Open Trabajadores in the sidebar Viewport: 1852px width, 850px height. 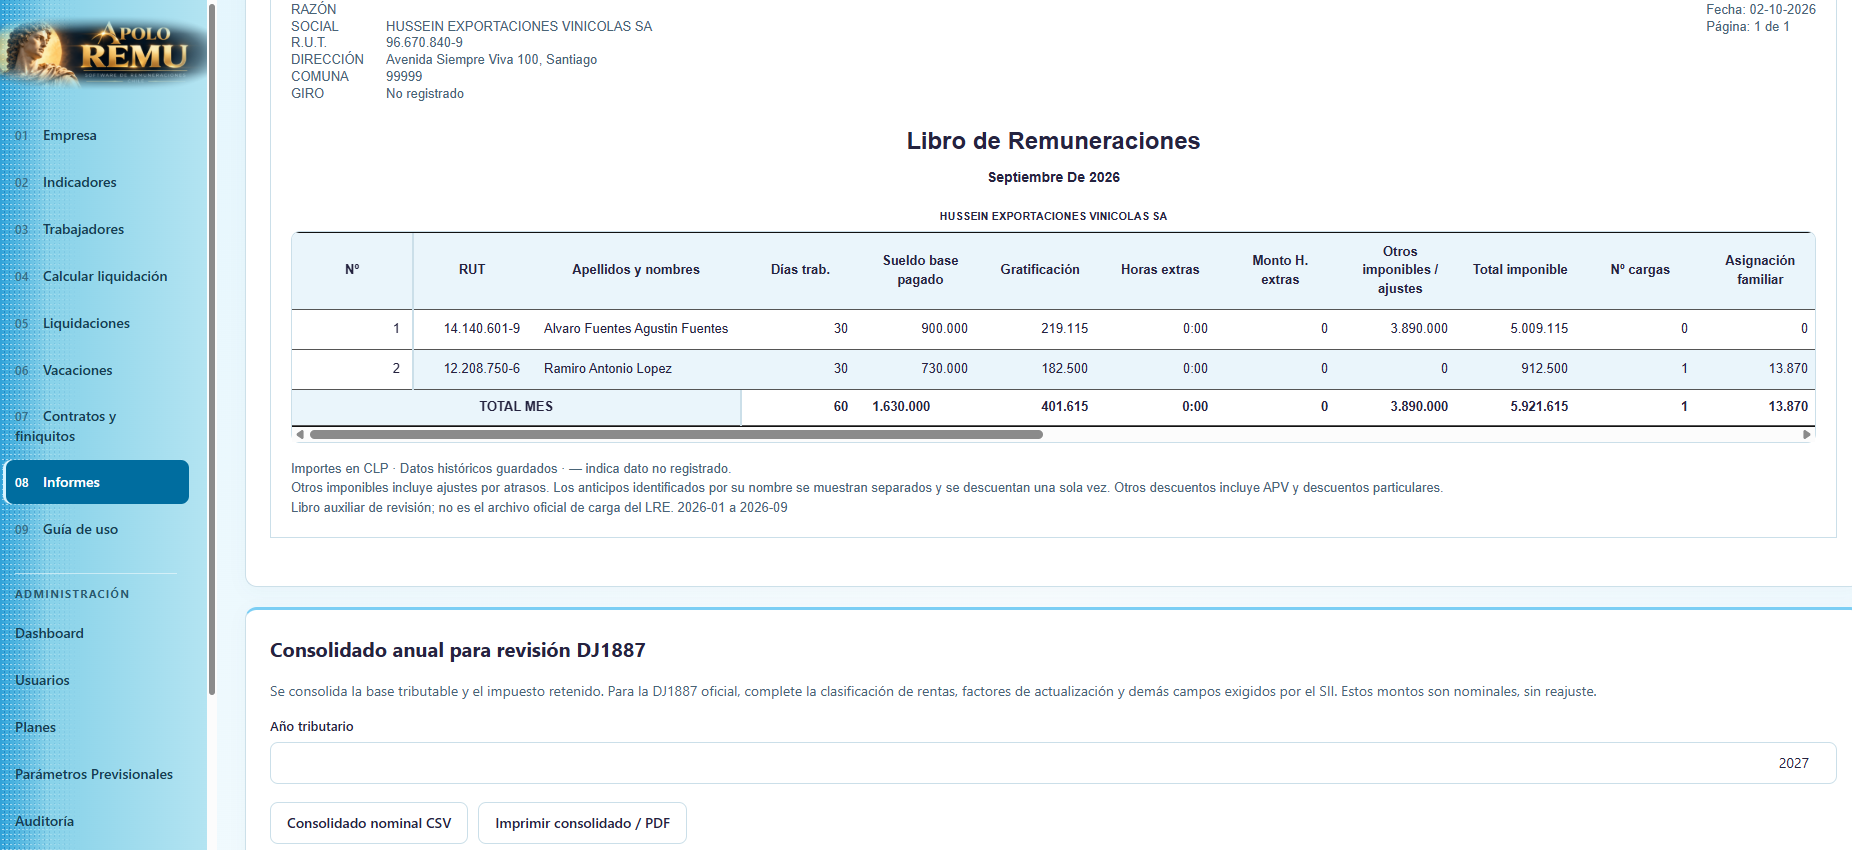click(x=83, y=229)
